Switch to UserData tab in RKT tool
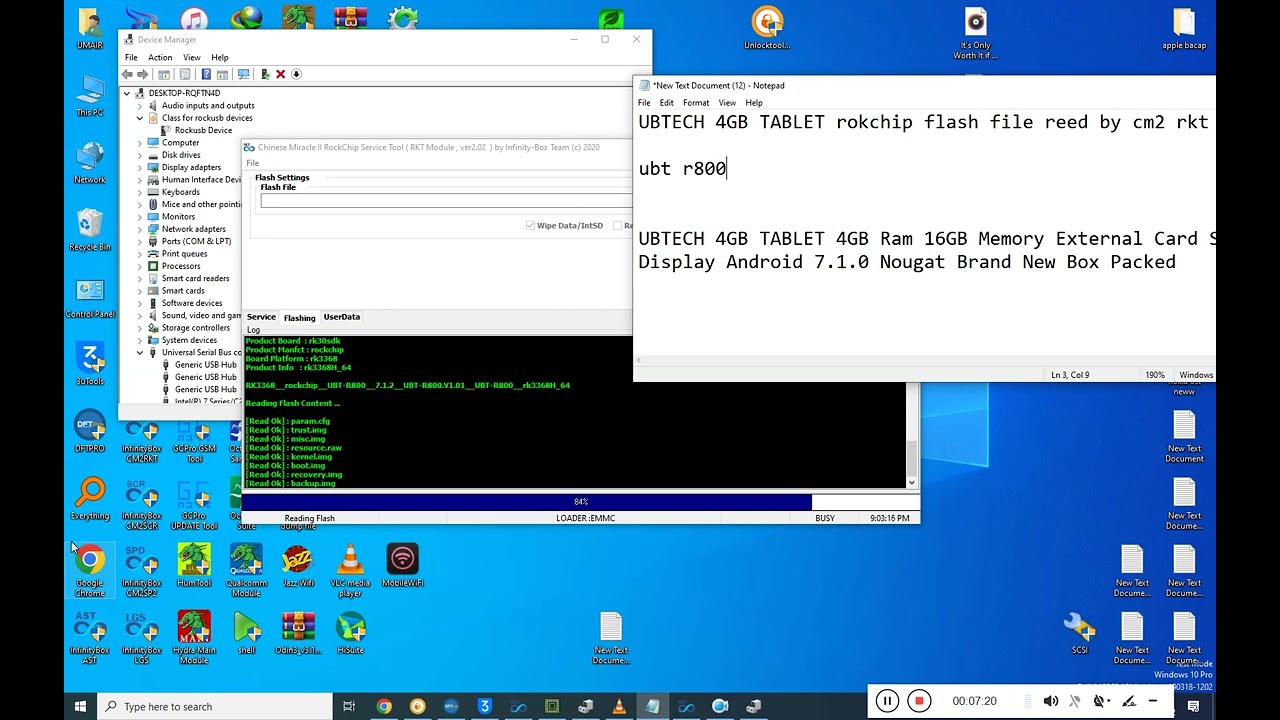Image resolution: width=1280 pixels, height=720 pixels. [x=341, y=317]
